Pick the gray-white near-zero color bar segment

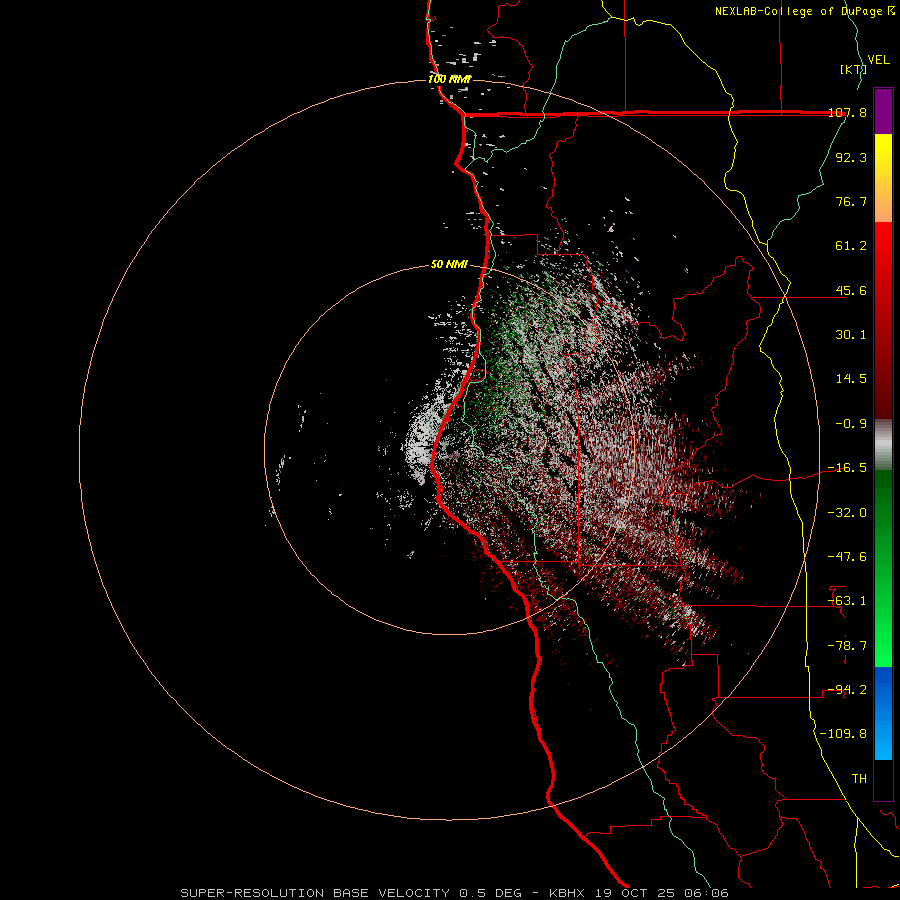click(x=883, y=445)
